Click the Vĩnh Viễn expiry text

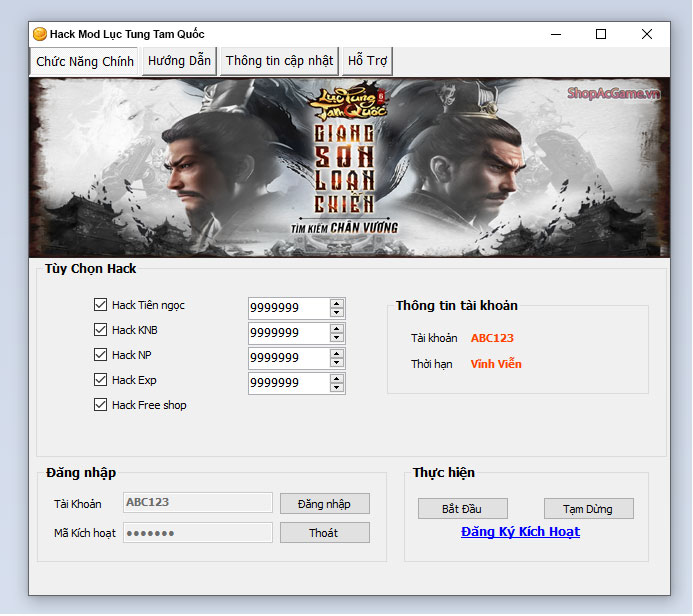pyautogui.click(x=496, y=364)
